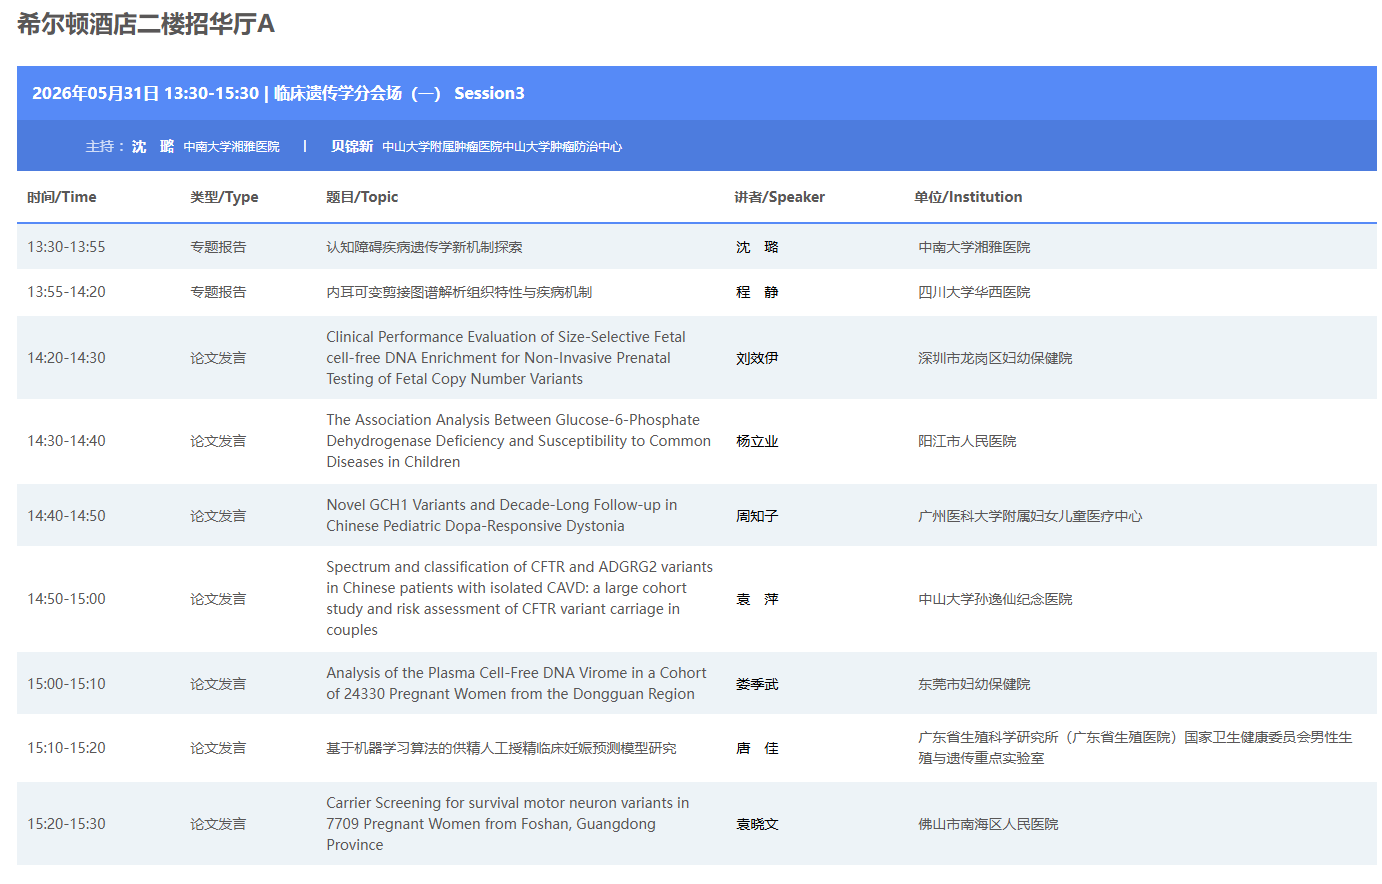Click institution 深圳市龙岗区妇幼保健院

tap(995, 358)
